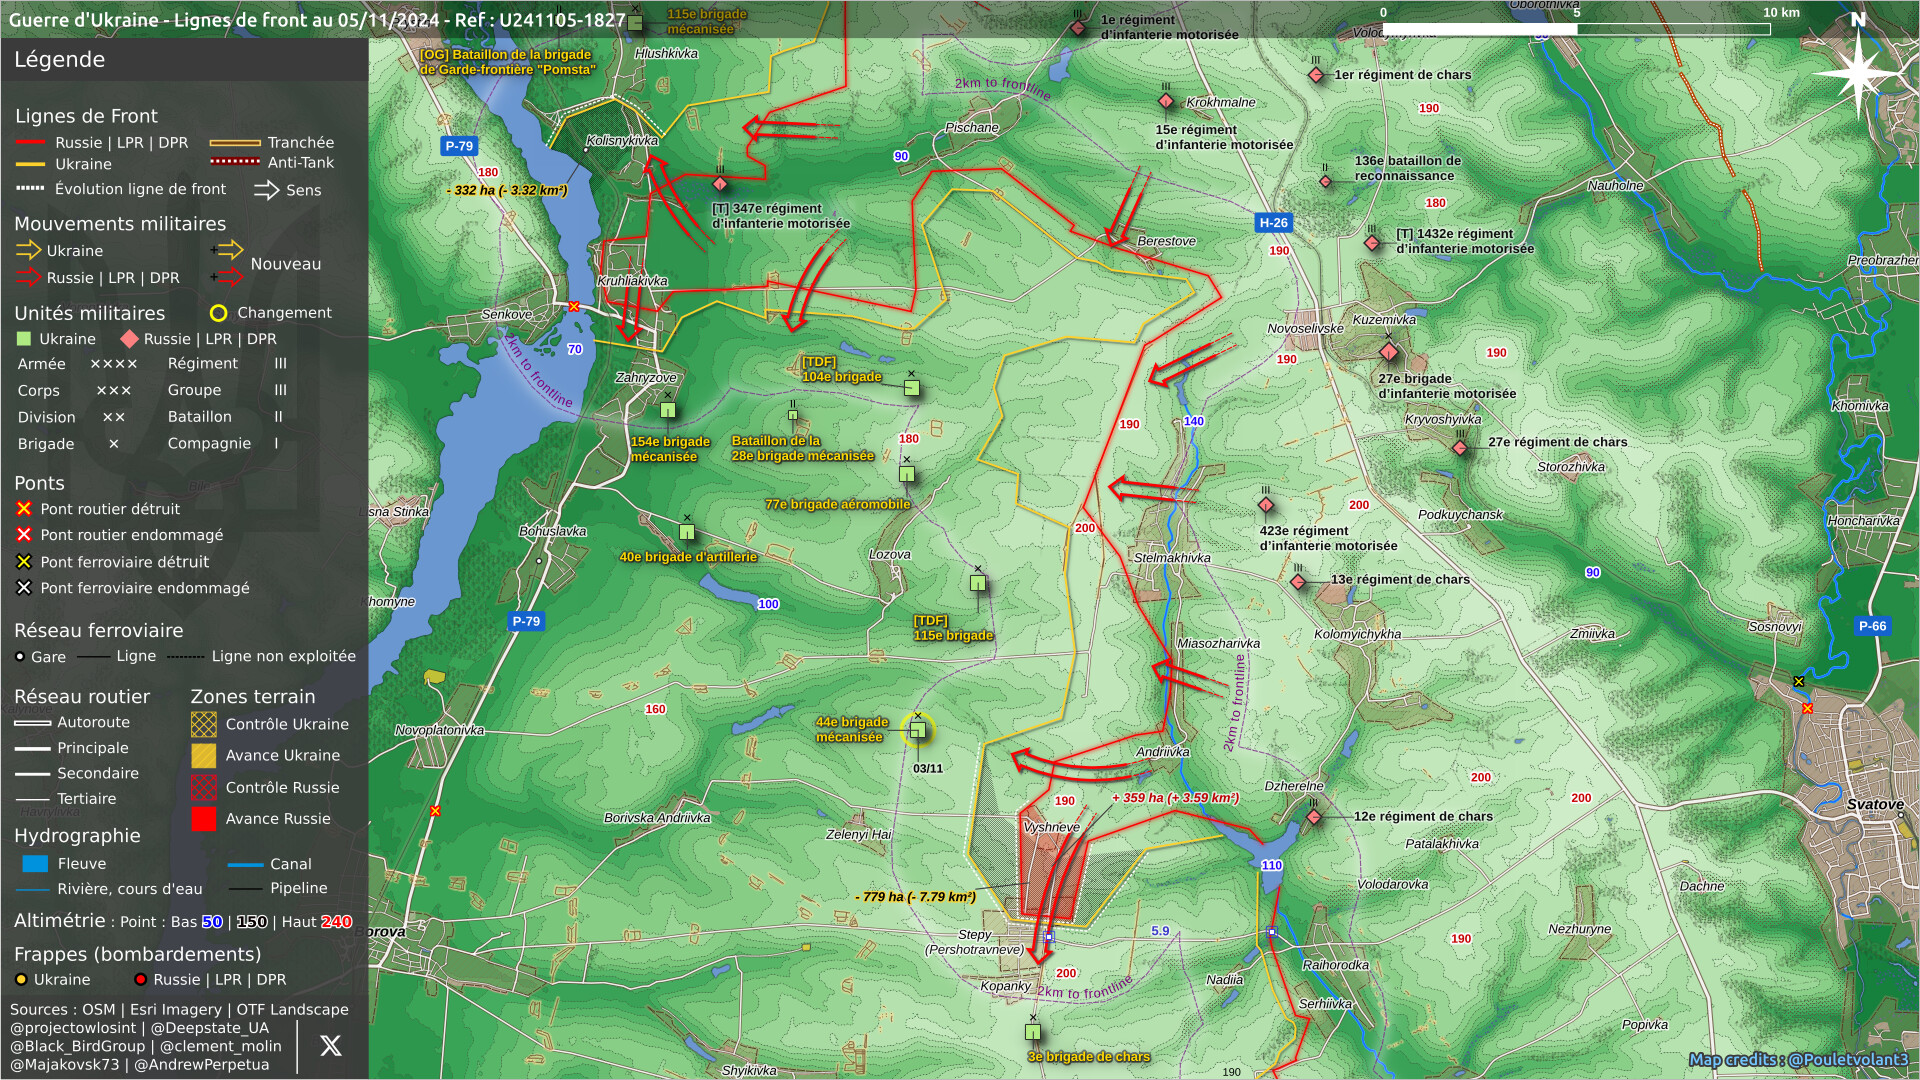This screenshot has height=1080, width=1920.
Task: Click the Contrôle Ukraine hatched legend swatch
Action: click(204, 724)
